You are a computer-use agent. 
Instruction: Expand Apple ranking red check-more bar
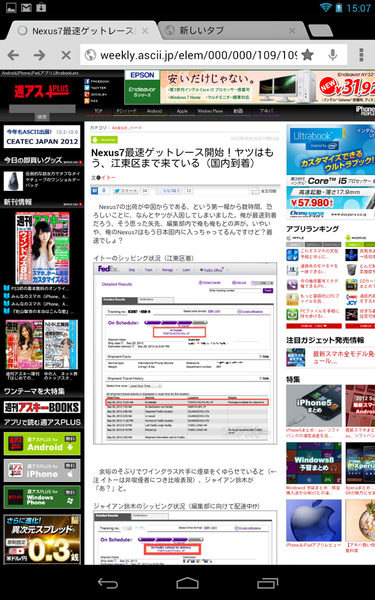click(314, 326)
